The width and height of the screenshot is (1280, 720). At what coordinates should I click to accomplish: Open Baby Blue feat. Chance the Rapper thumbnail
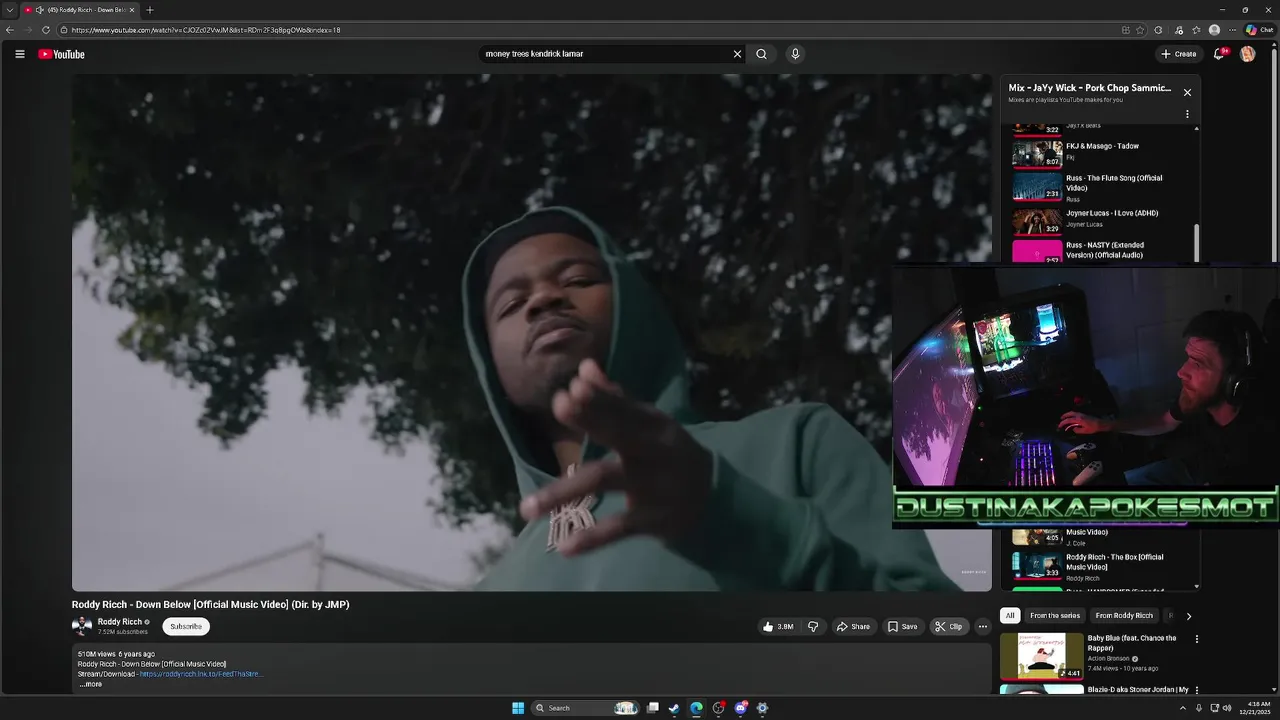pos(1042,656)
